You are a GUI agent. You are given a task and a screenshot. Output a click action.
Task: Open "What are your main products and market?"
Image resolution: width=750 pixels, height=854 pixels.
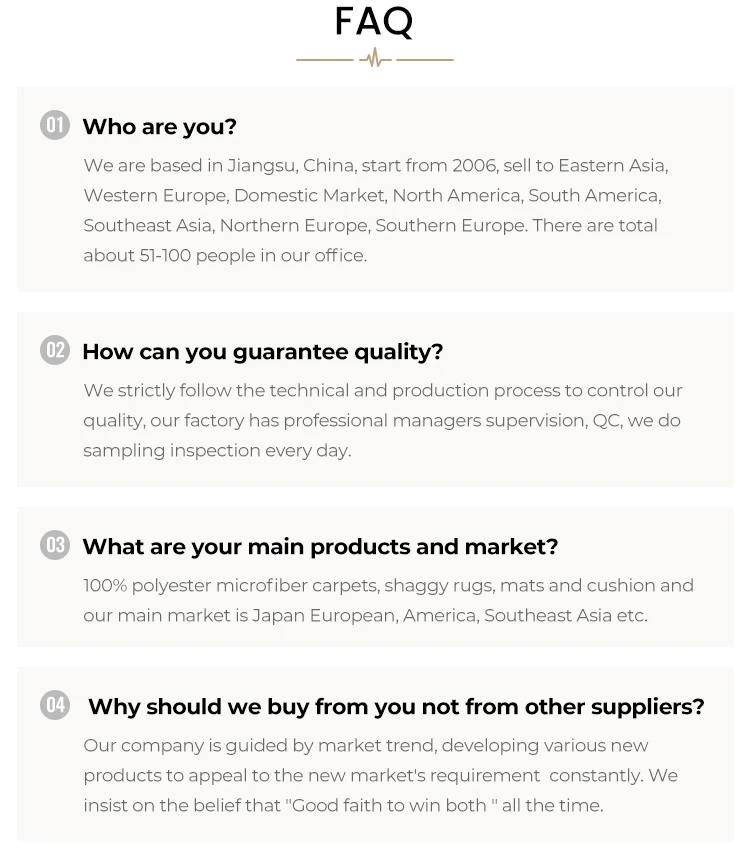tap(320, 547)
